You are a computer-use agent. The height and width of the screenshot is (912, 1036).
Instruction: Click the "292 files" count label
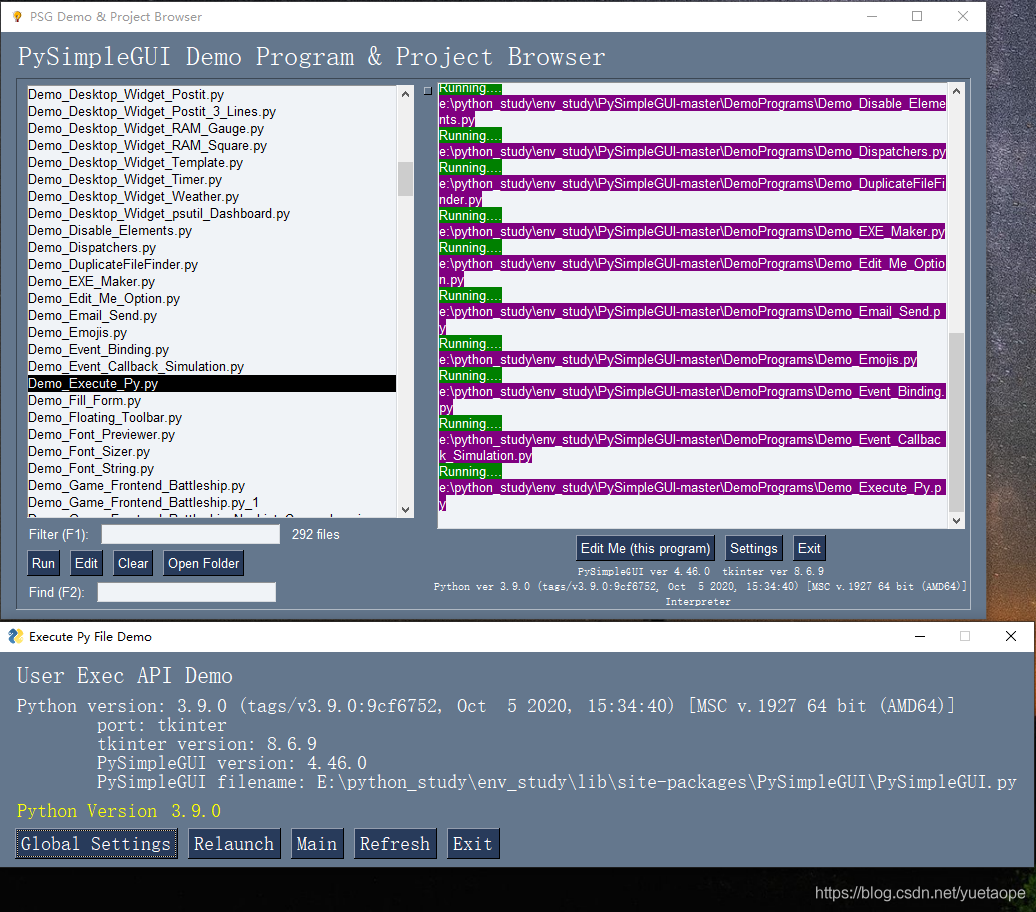click(x=316, y=534)
